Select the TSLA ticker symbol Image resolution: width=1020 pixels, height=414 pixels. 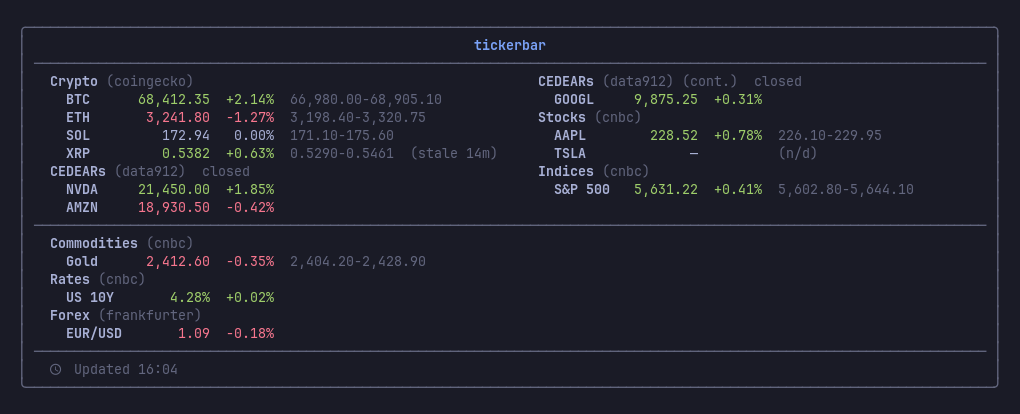[x=570, y=154]
